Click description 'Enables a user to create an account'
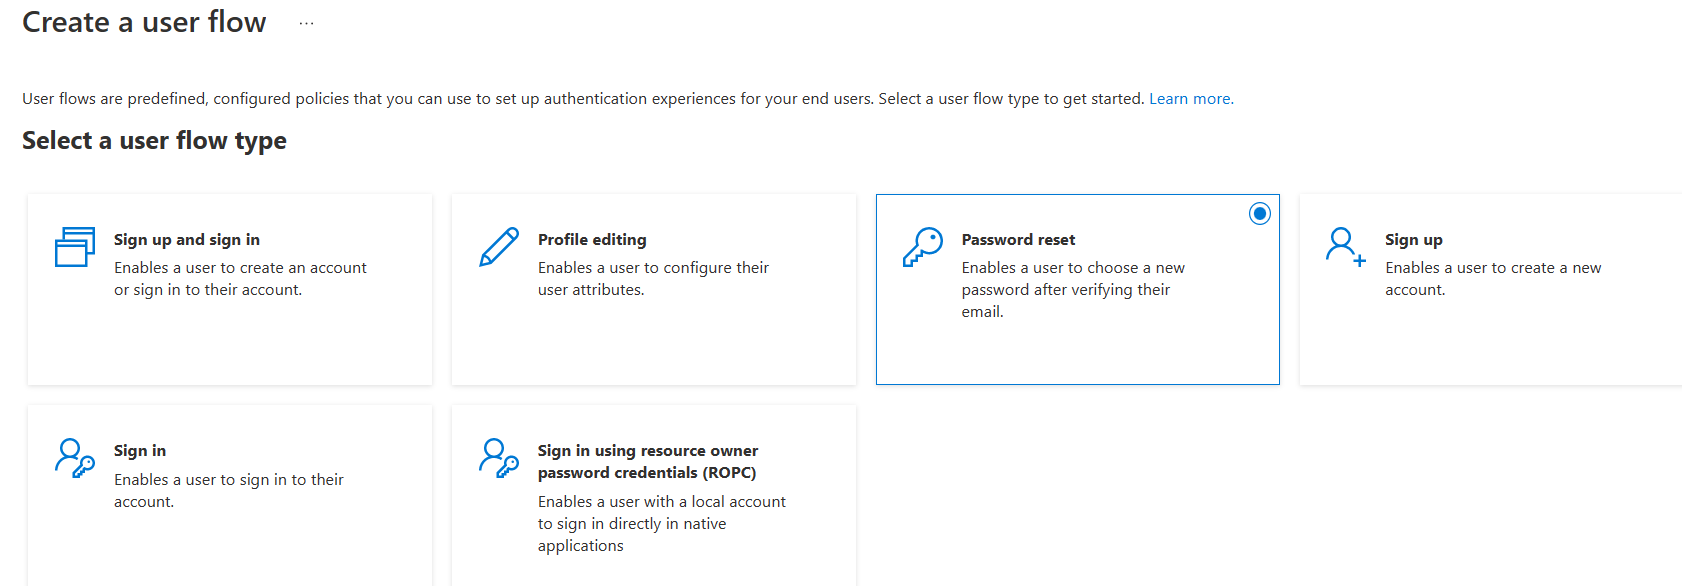This screenshot has width=1682, height=586. (x=240, y=268)
